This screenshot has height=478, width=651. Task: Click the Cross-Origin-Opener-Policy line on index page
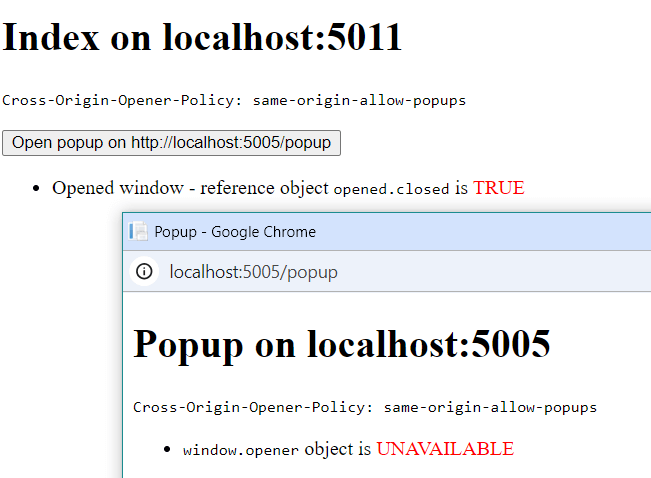234,101
